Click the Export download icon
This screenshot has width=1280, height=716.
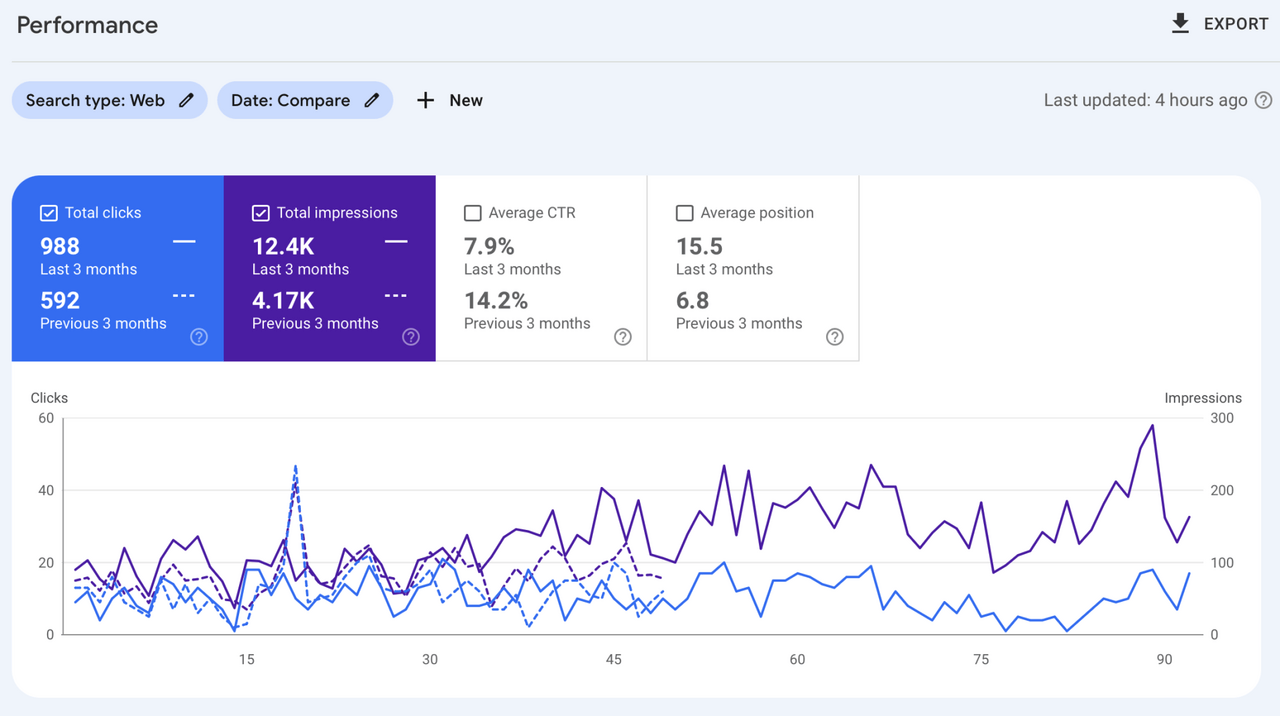pyautogui.click(x=1180, y=24)
